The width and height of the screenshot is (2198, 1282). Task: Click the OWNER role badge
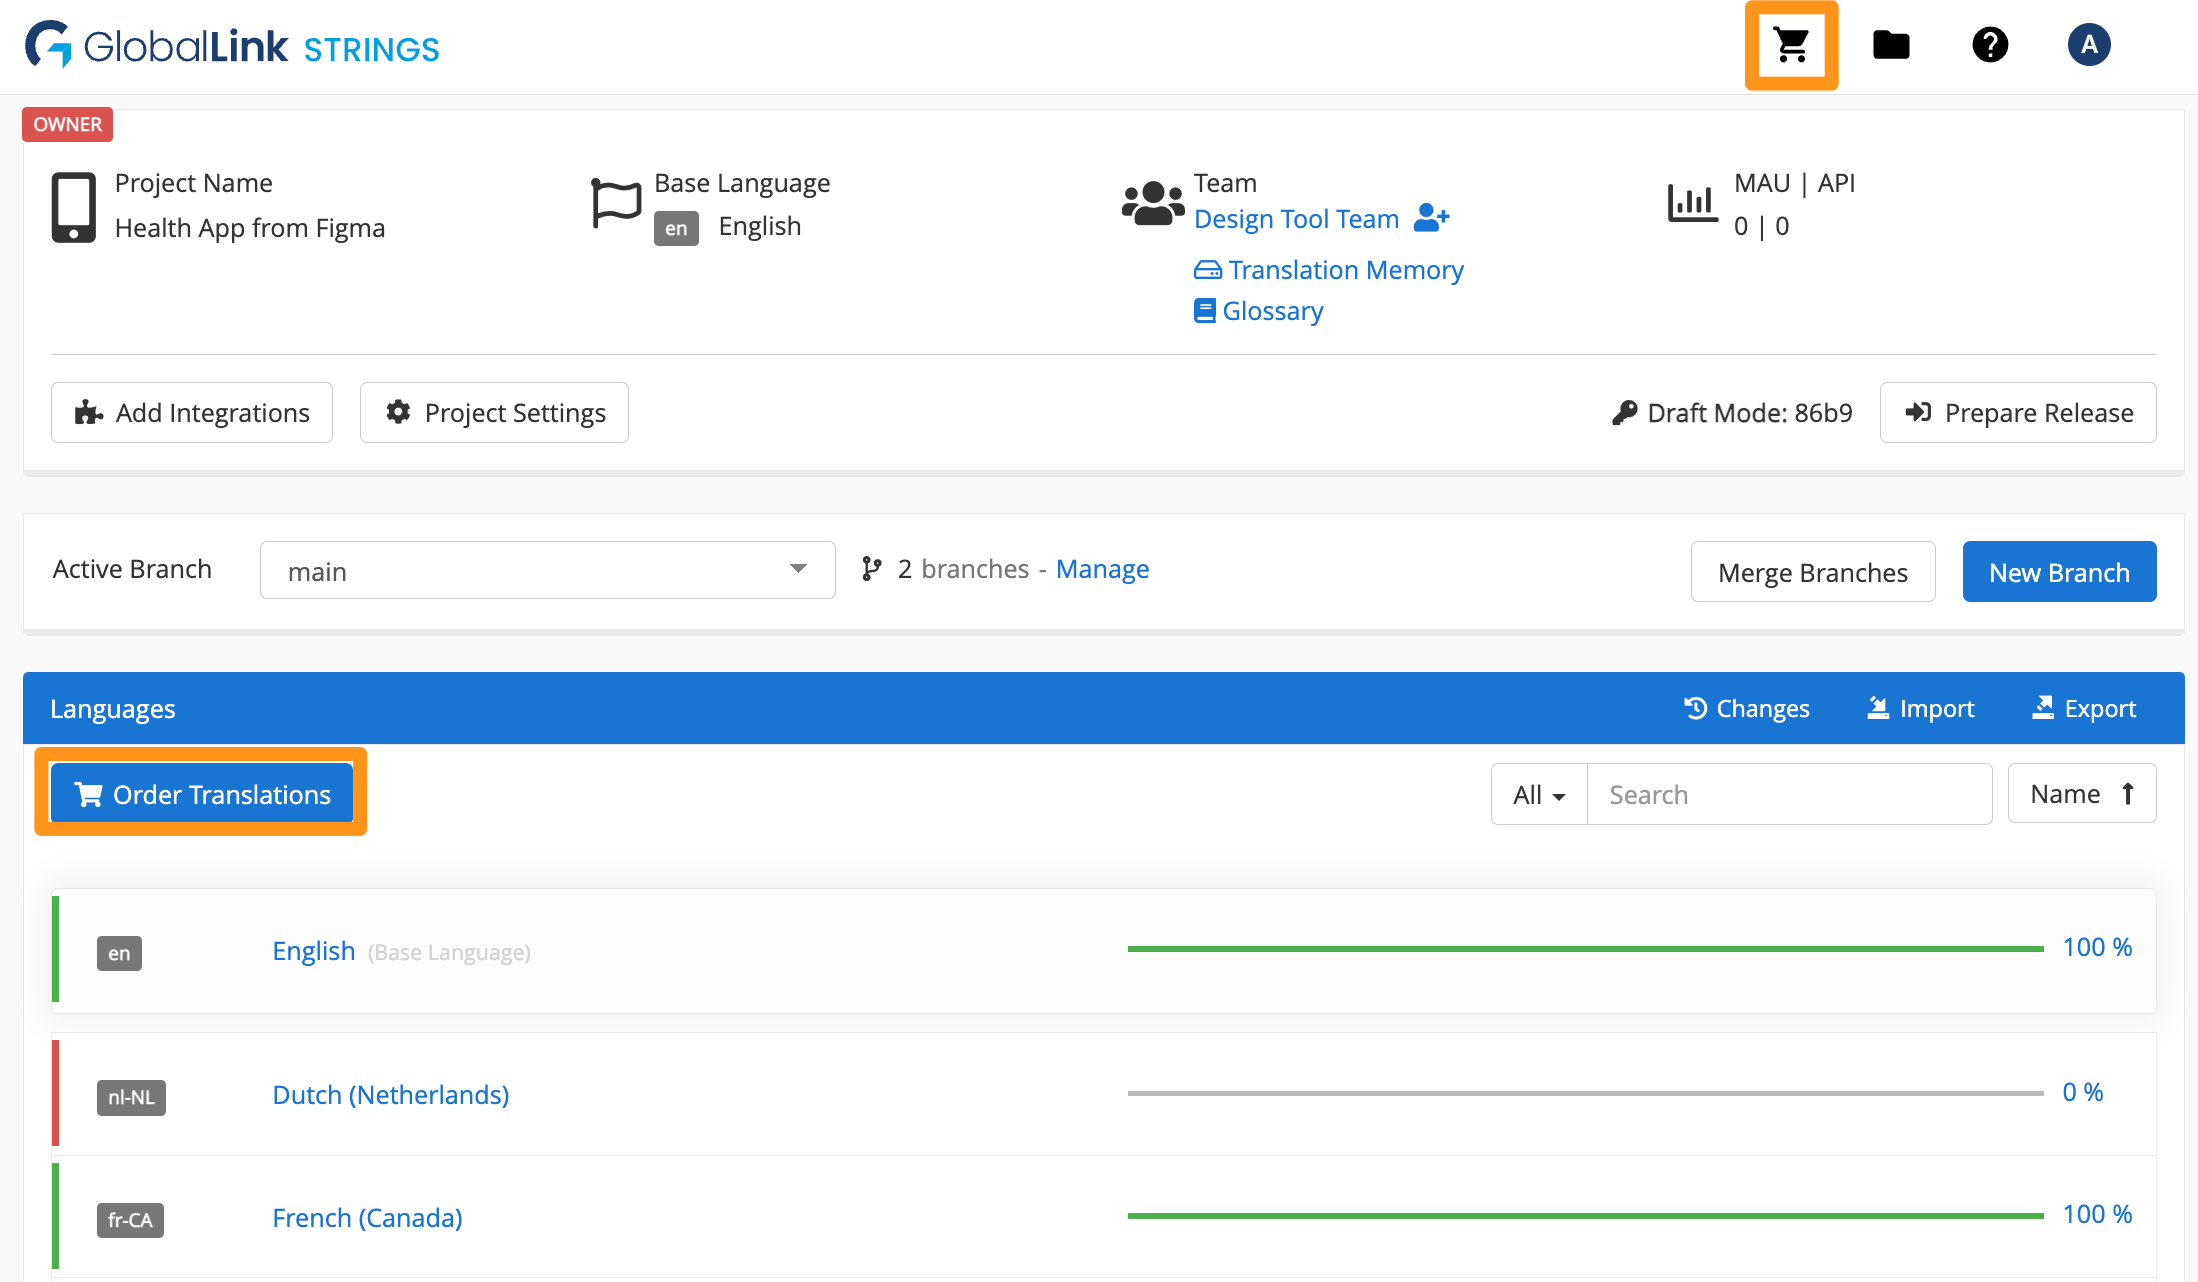pos(68,124)
